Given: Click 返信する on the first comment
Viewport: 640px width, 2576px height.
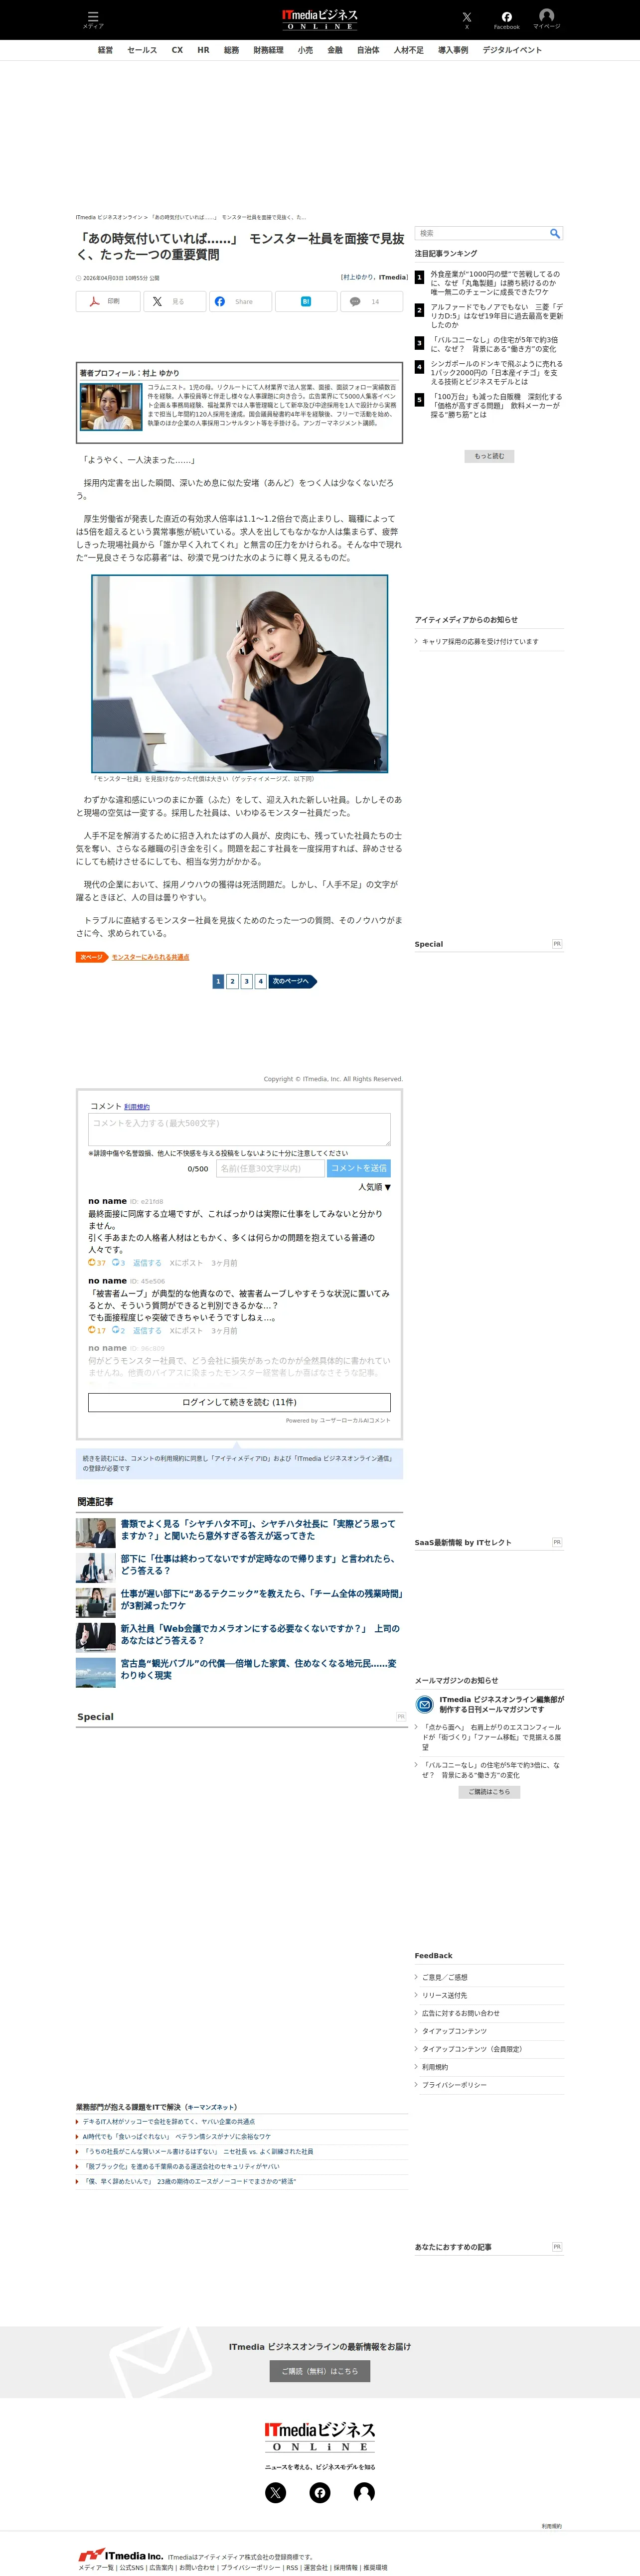Looking at the screenshot, I should pos(147,1263).
